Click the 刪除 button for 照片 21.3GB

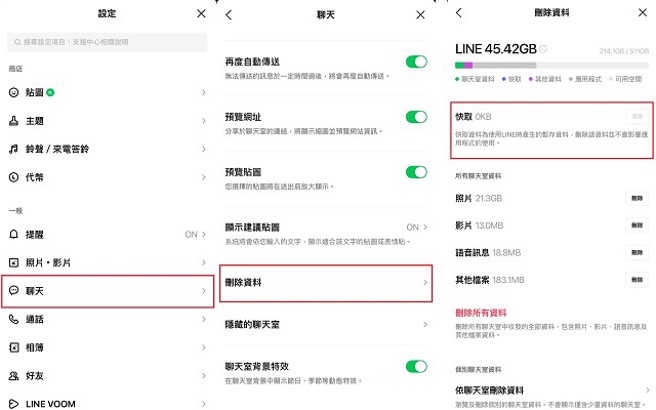pos(637,198)
